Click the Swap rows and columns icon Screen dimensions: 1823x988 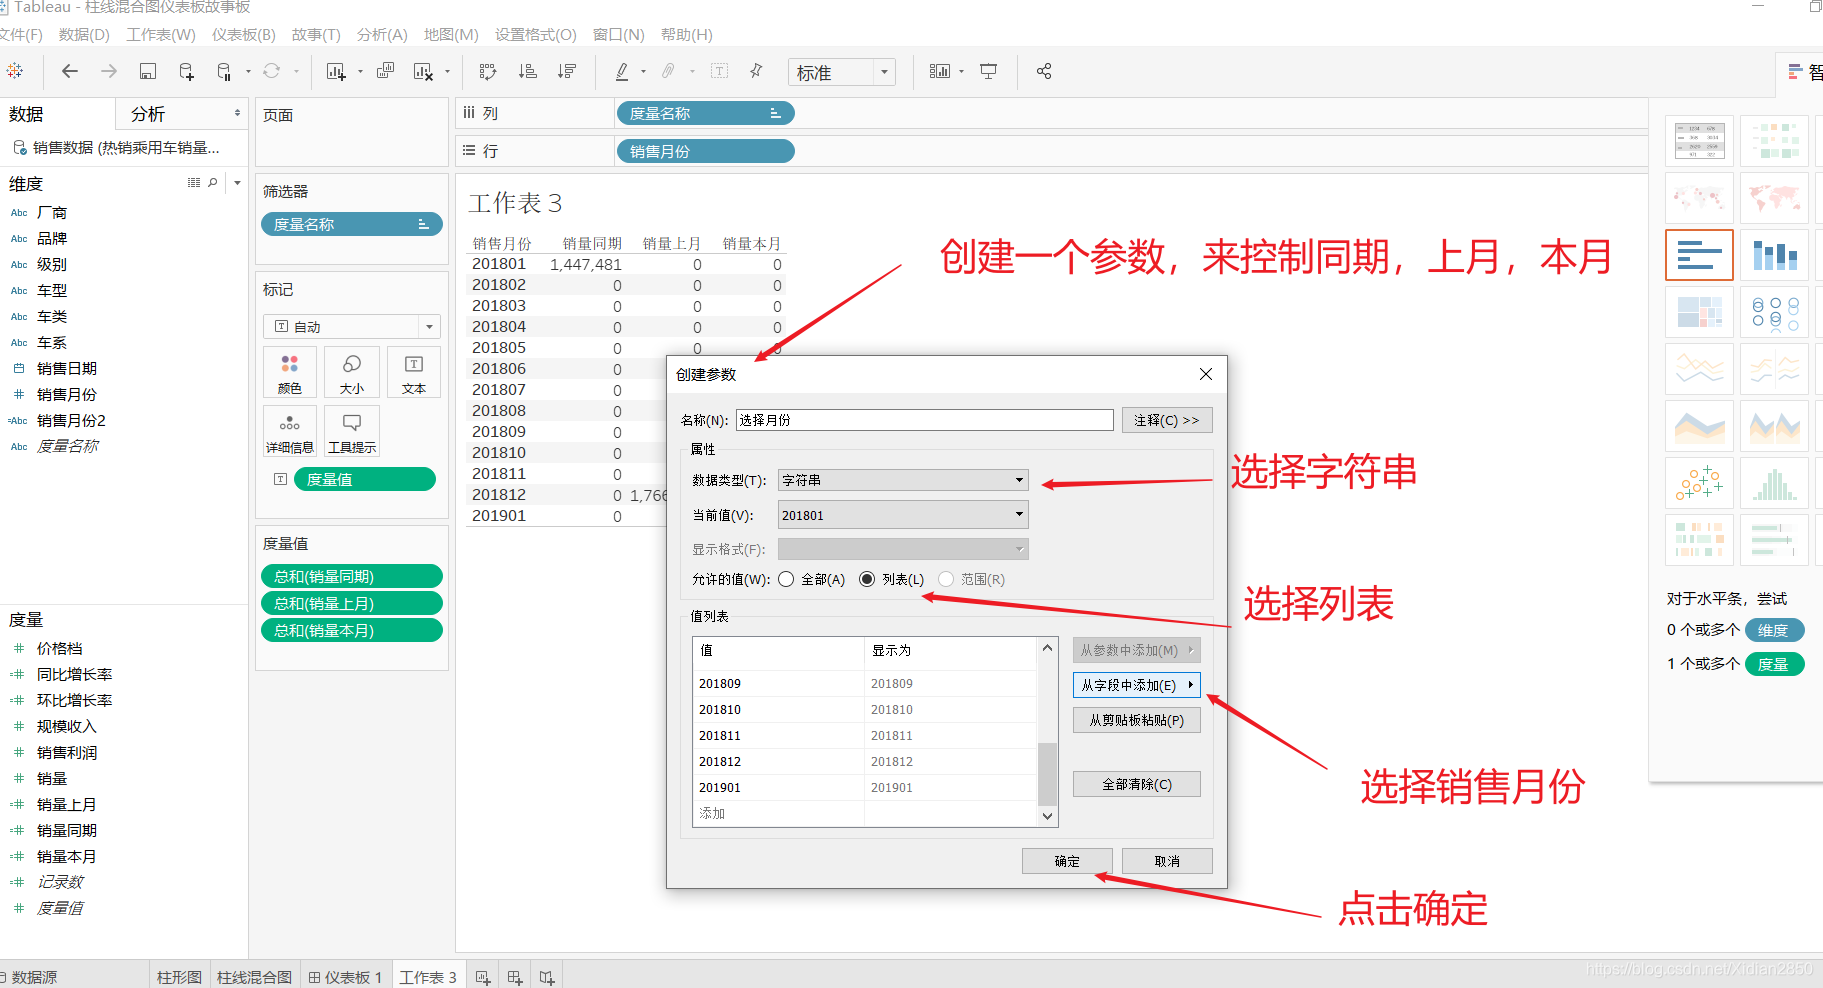click(488, 71)
